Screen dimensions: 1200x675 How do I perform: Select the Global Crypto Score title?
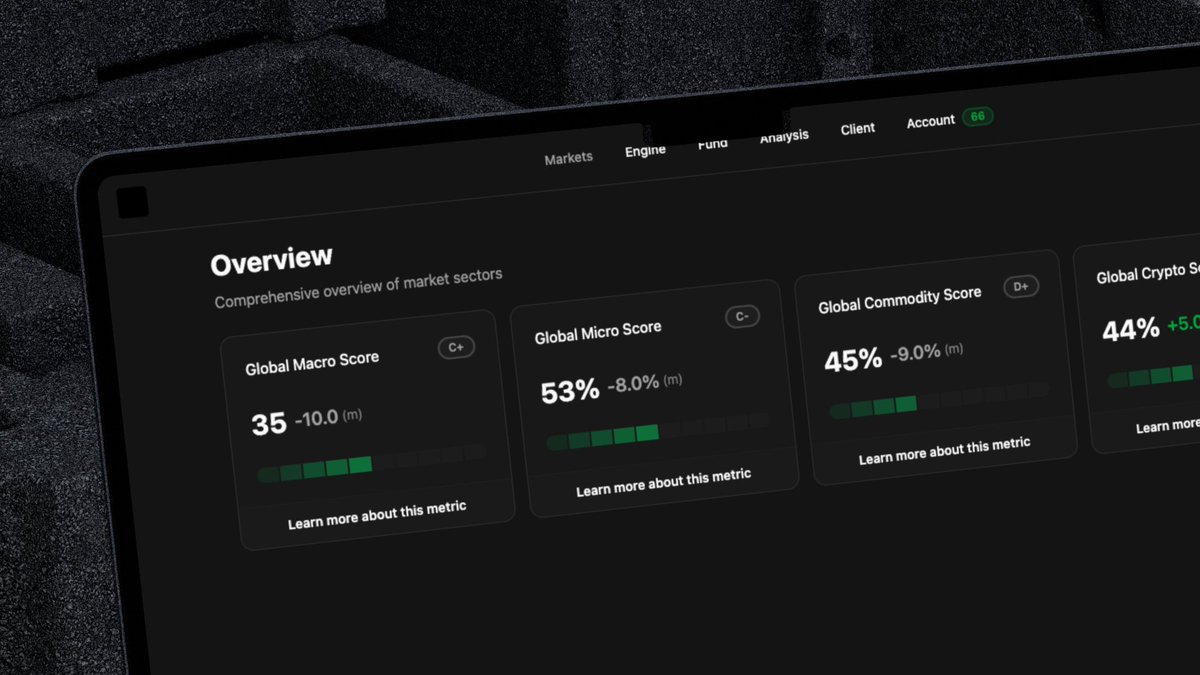(x=1148, y=273)
